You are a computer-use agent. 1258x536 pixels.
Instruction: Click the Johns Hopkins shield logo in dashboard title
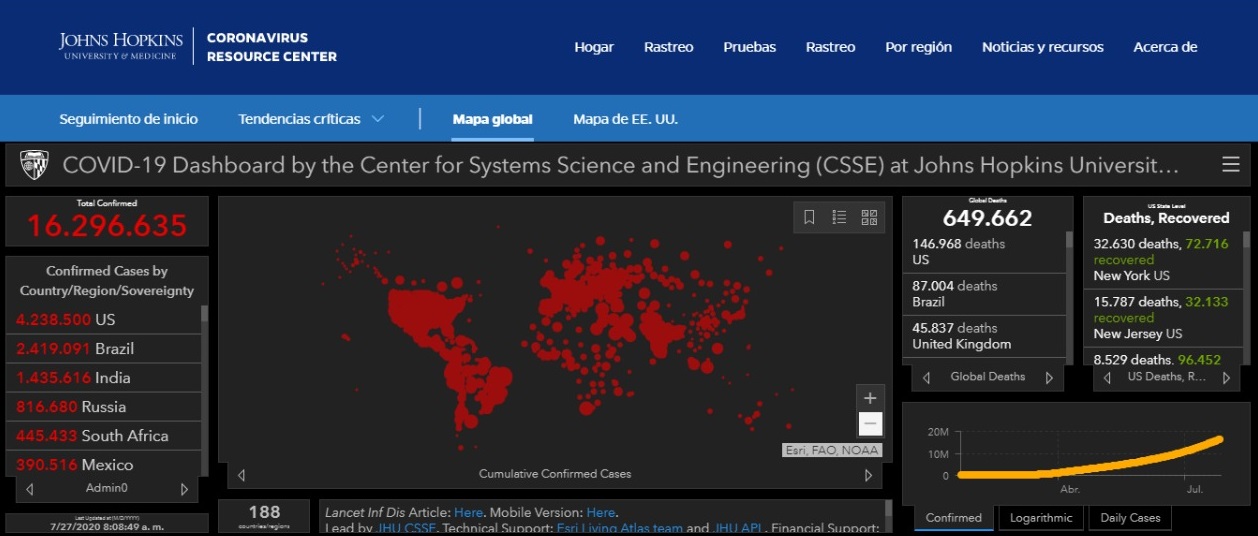35,165
